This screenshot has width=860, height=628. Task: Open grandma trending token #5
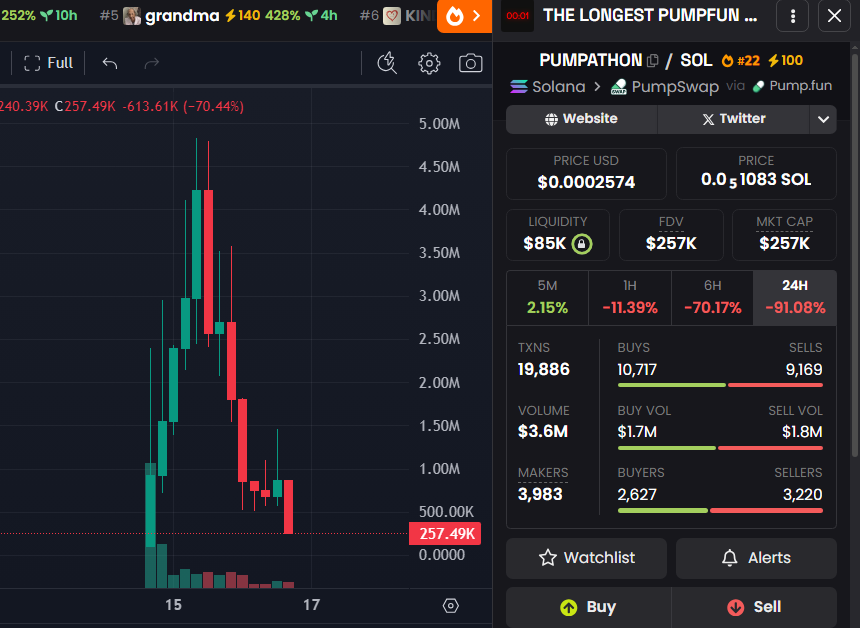219,15
